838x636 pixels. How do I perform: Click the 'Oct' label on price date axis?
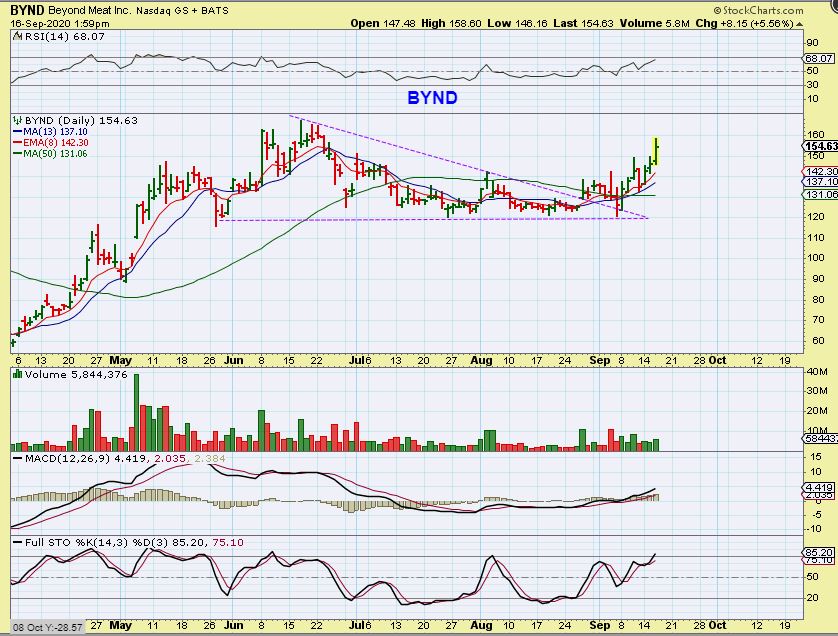717,360
